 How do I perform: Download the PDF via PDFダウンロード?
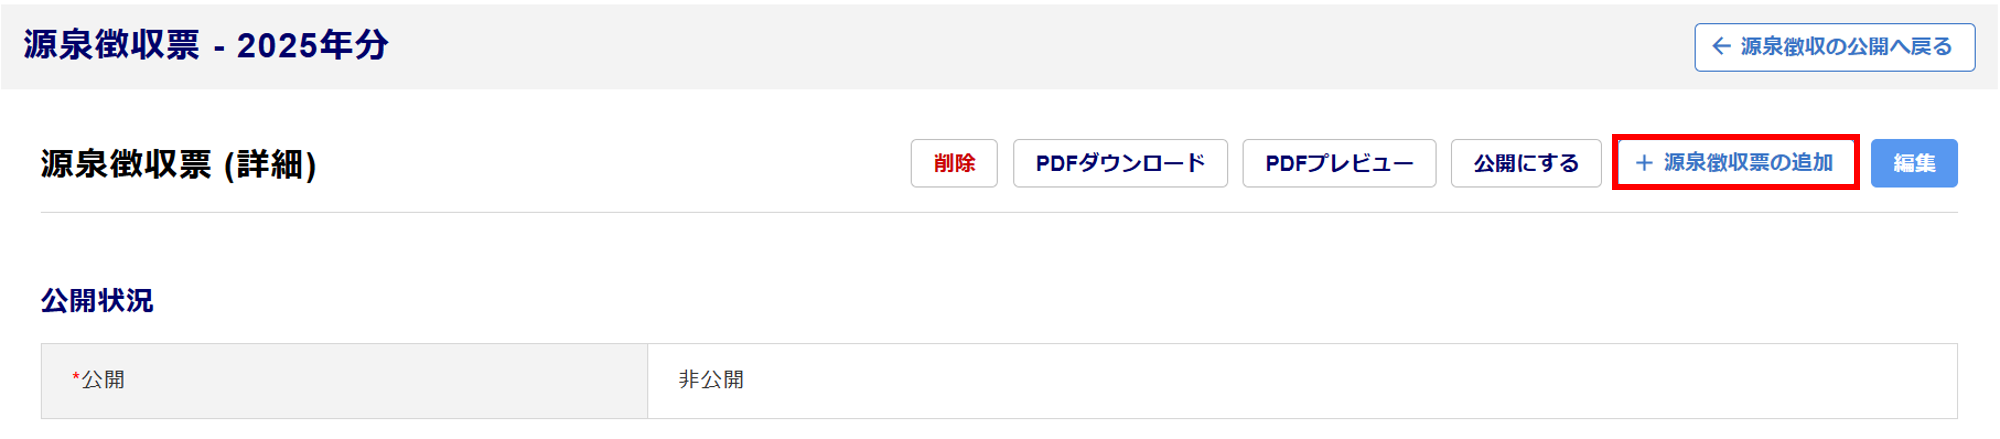[x=1119, y=163]
